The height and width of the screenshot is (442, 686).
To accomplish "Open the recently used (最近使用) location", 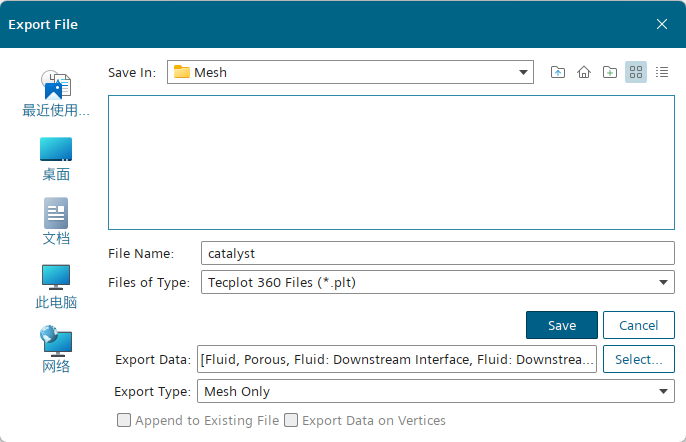I will point(56,94).
